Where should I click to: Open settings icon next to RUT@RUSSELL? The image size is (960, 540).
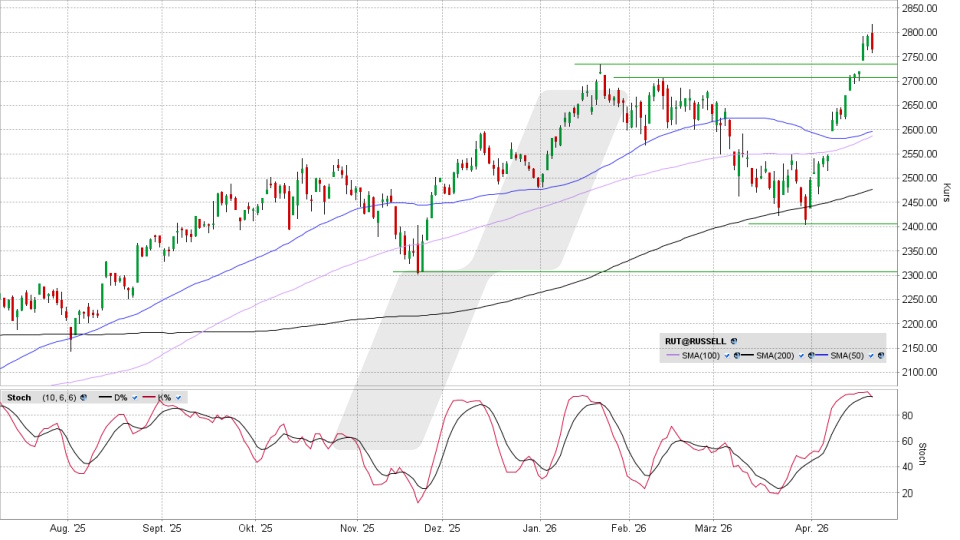(x=733, y=341)
